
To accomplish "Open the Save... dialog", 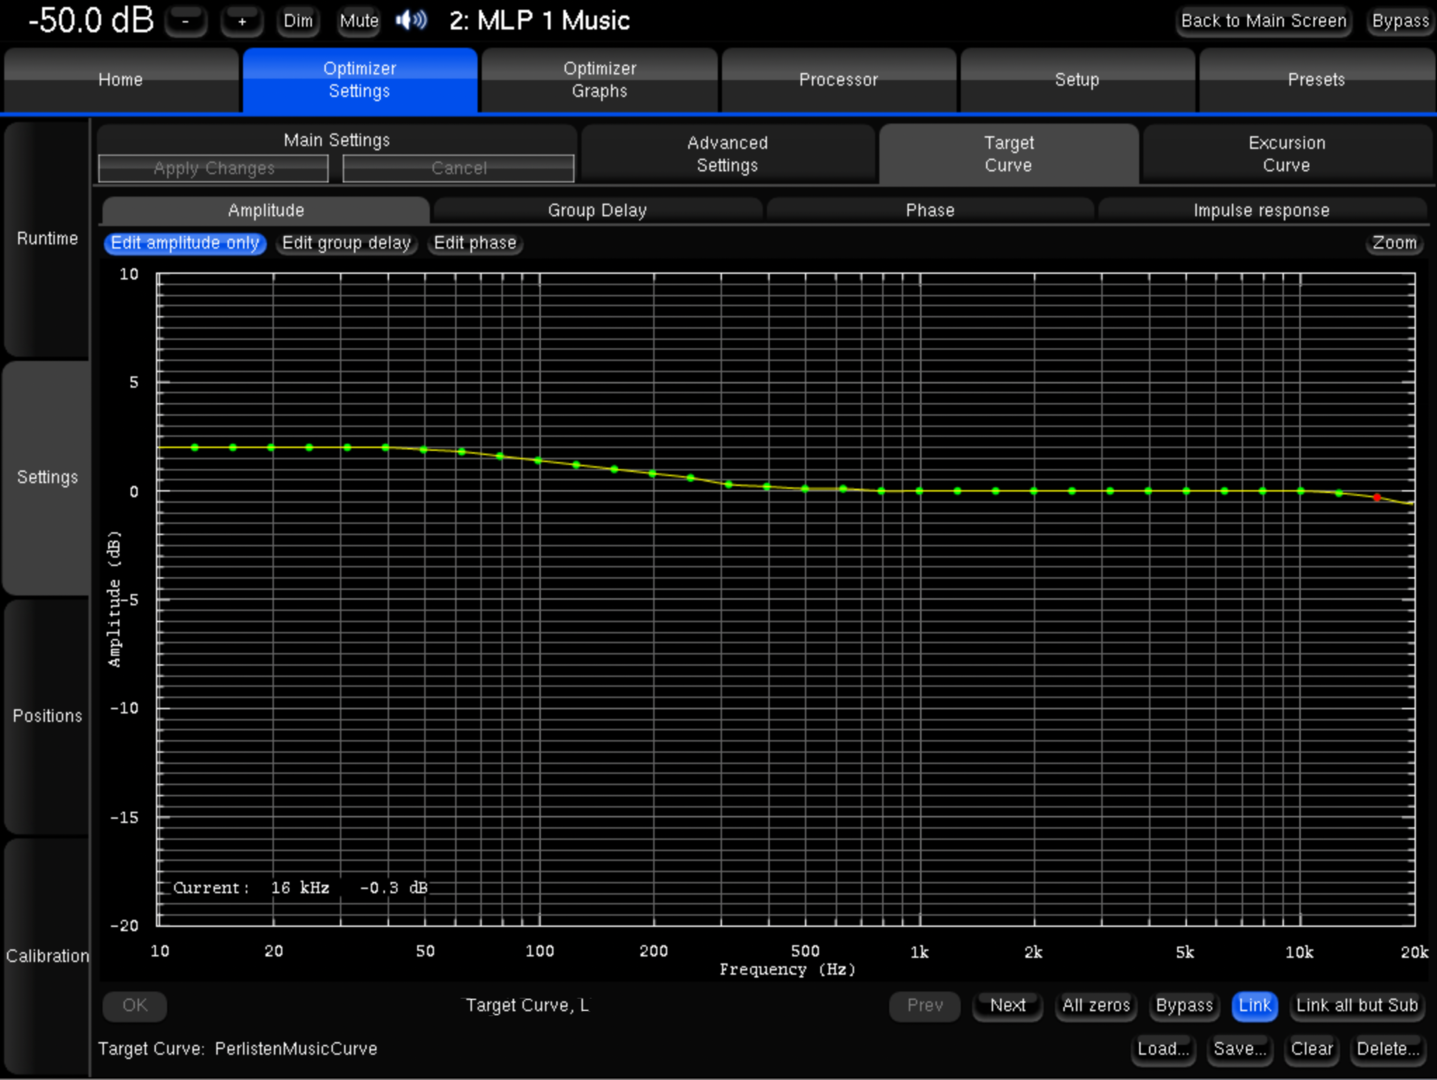I will pyautogui.click(x=1240, y=1049).
